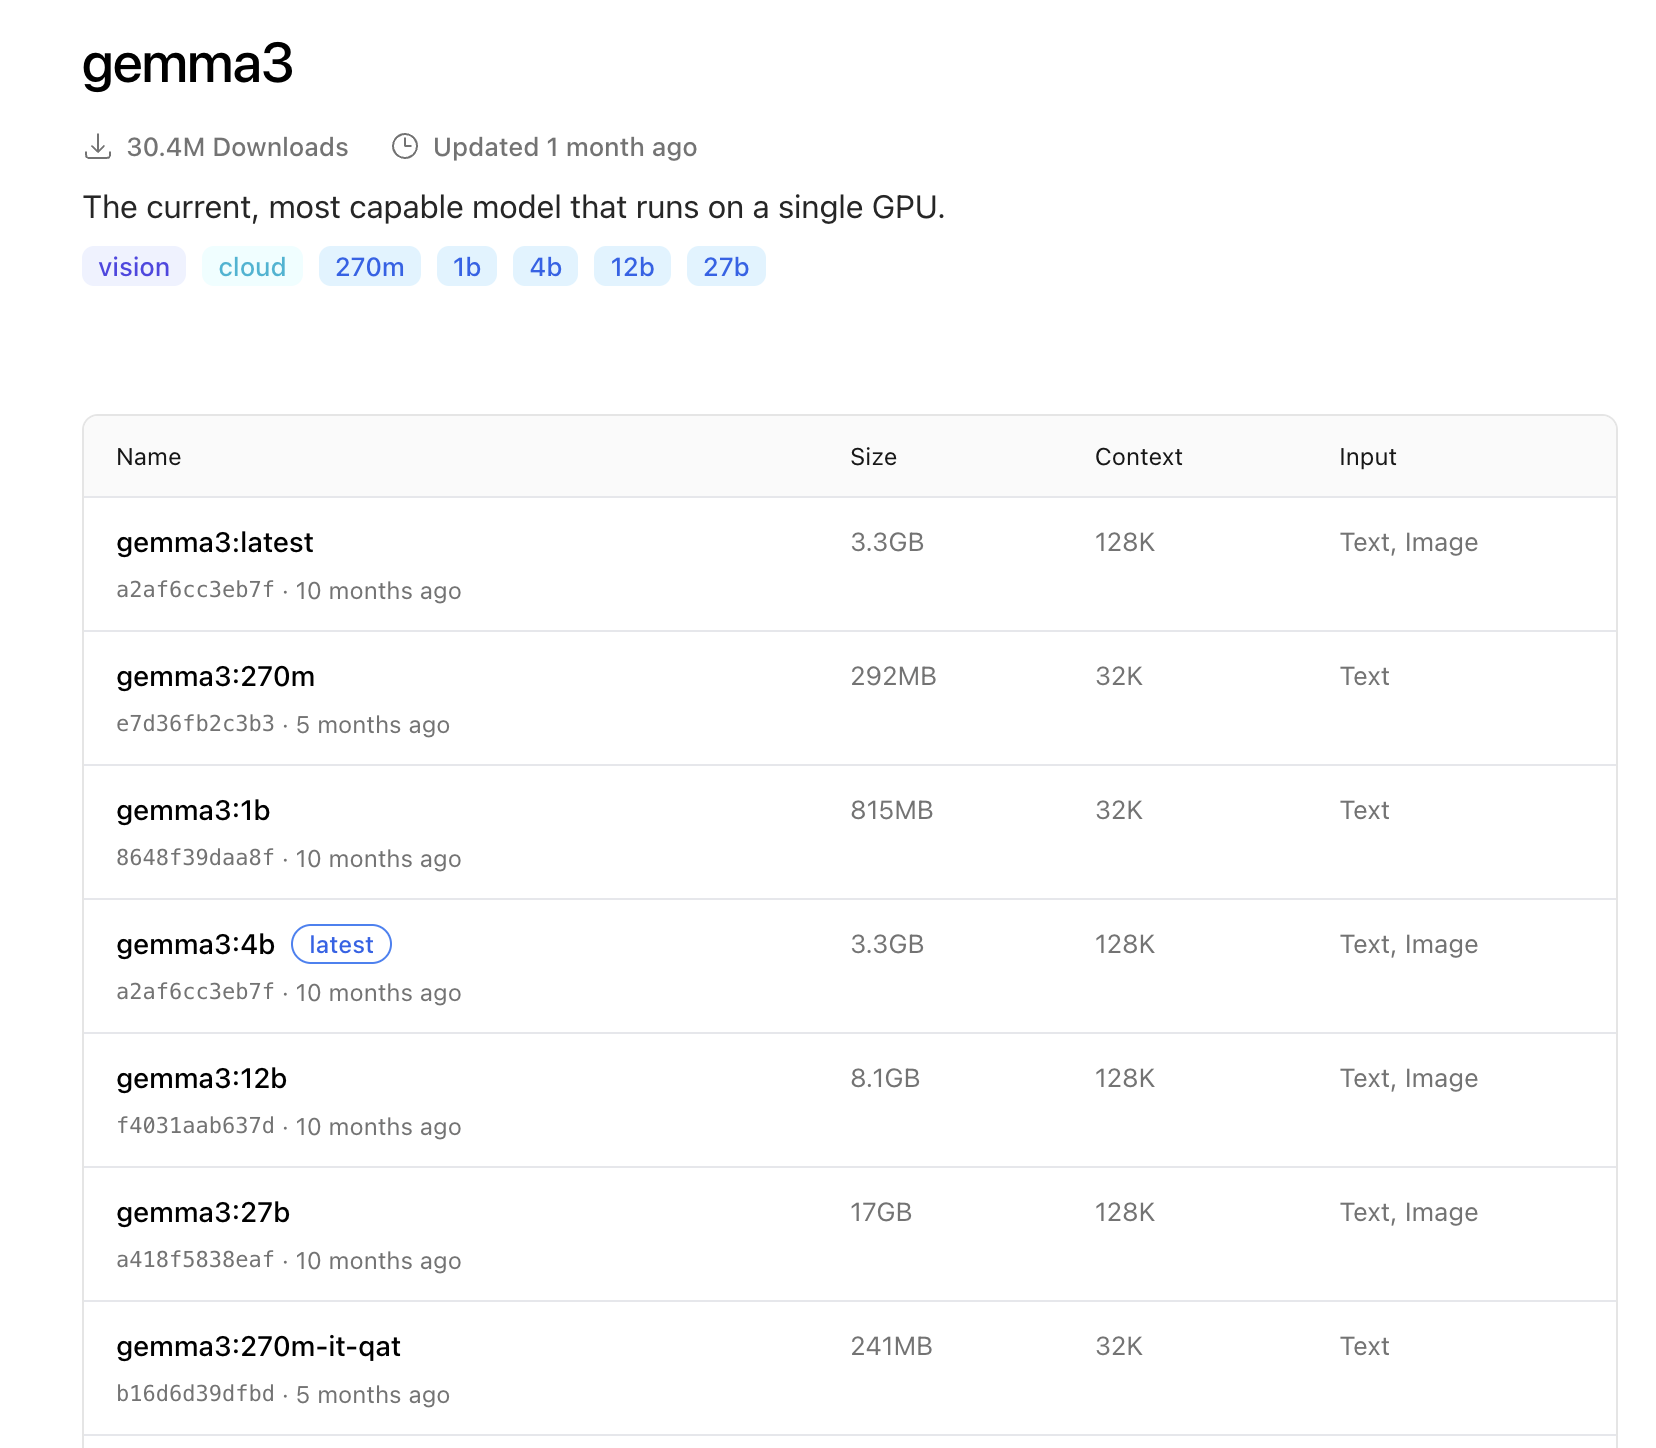Screen dimensions: 1656x1448
Task: Filter by the 4b tag
Action: (545, 267)
